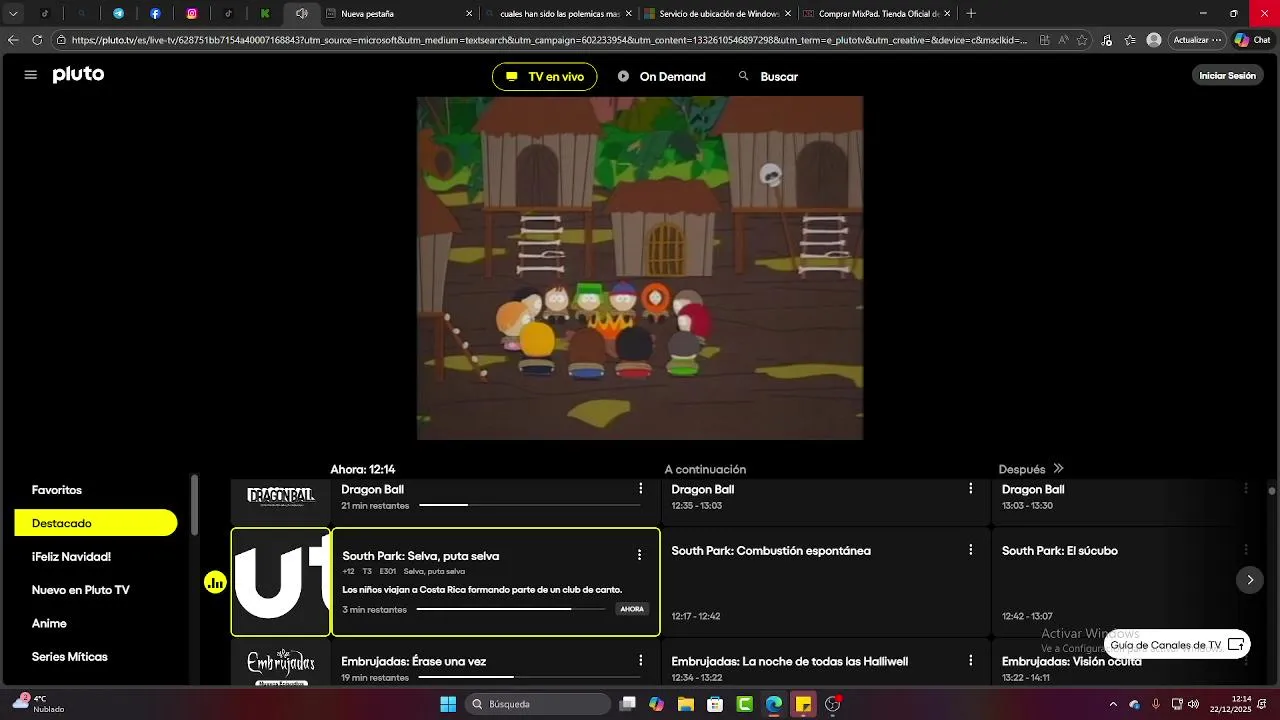This screenshot has height=720, width=1280.
Task: Open the On Demand section
Action: tap(662, 77)
